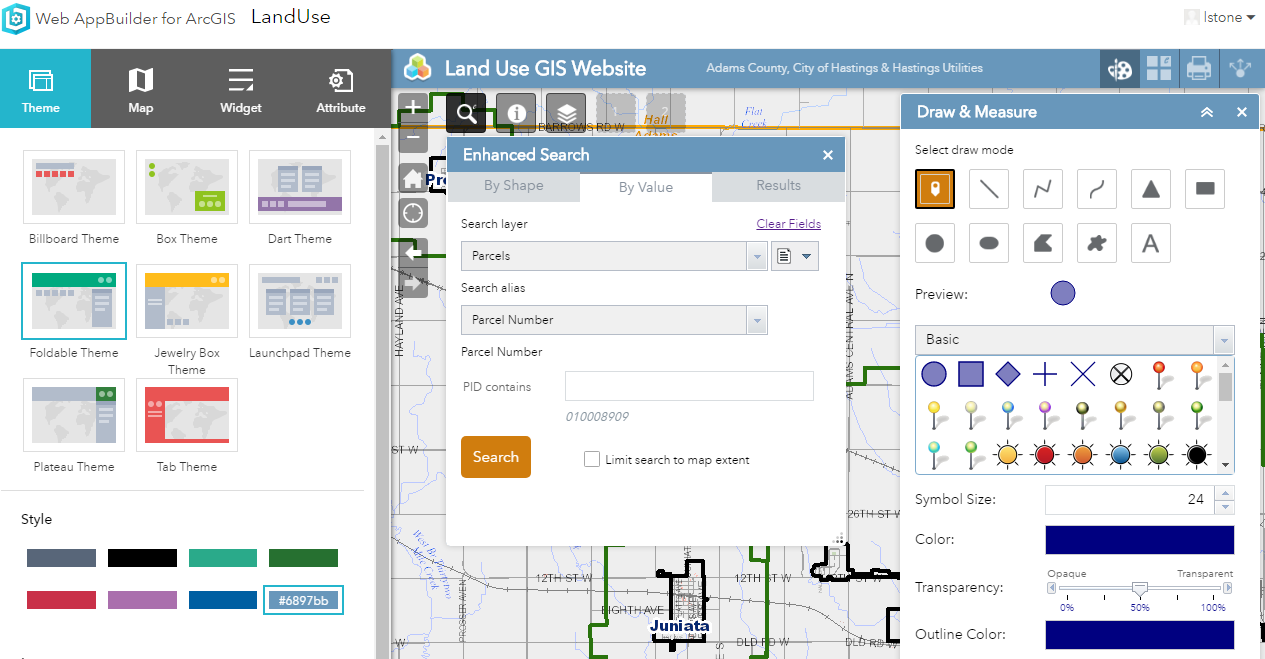
Task: Open the lstone user account menu
Action: (x=1219, y=17)
